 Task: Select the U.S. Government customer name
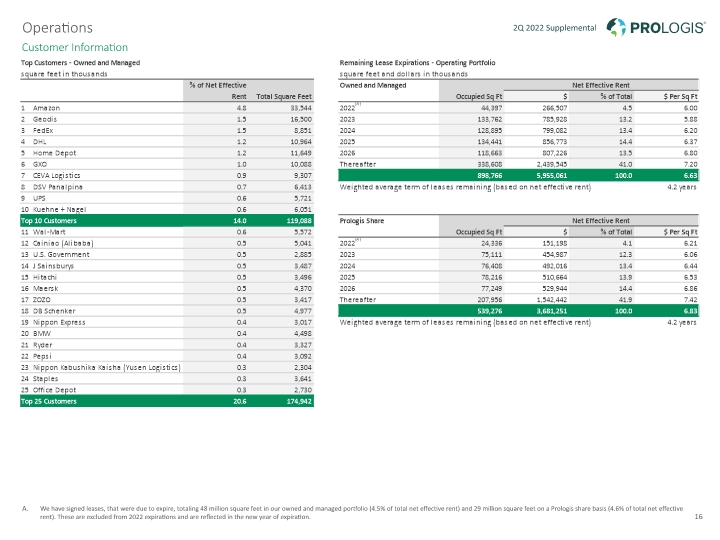point(61,254)
